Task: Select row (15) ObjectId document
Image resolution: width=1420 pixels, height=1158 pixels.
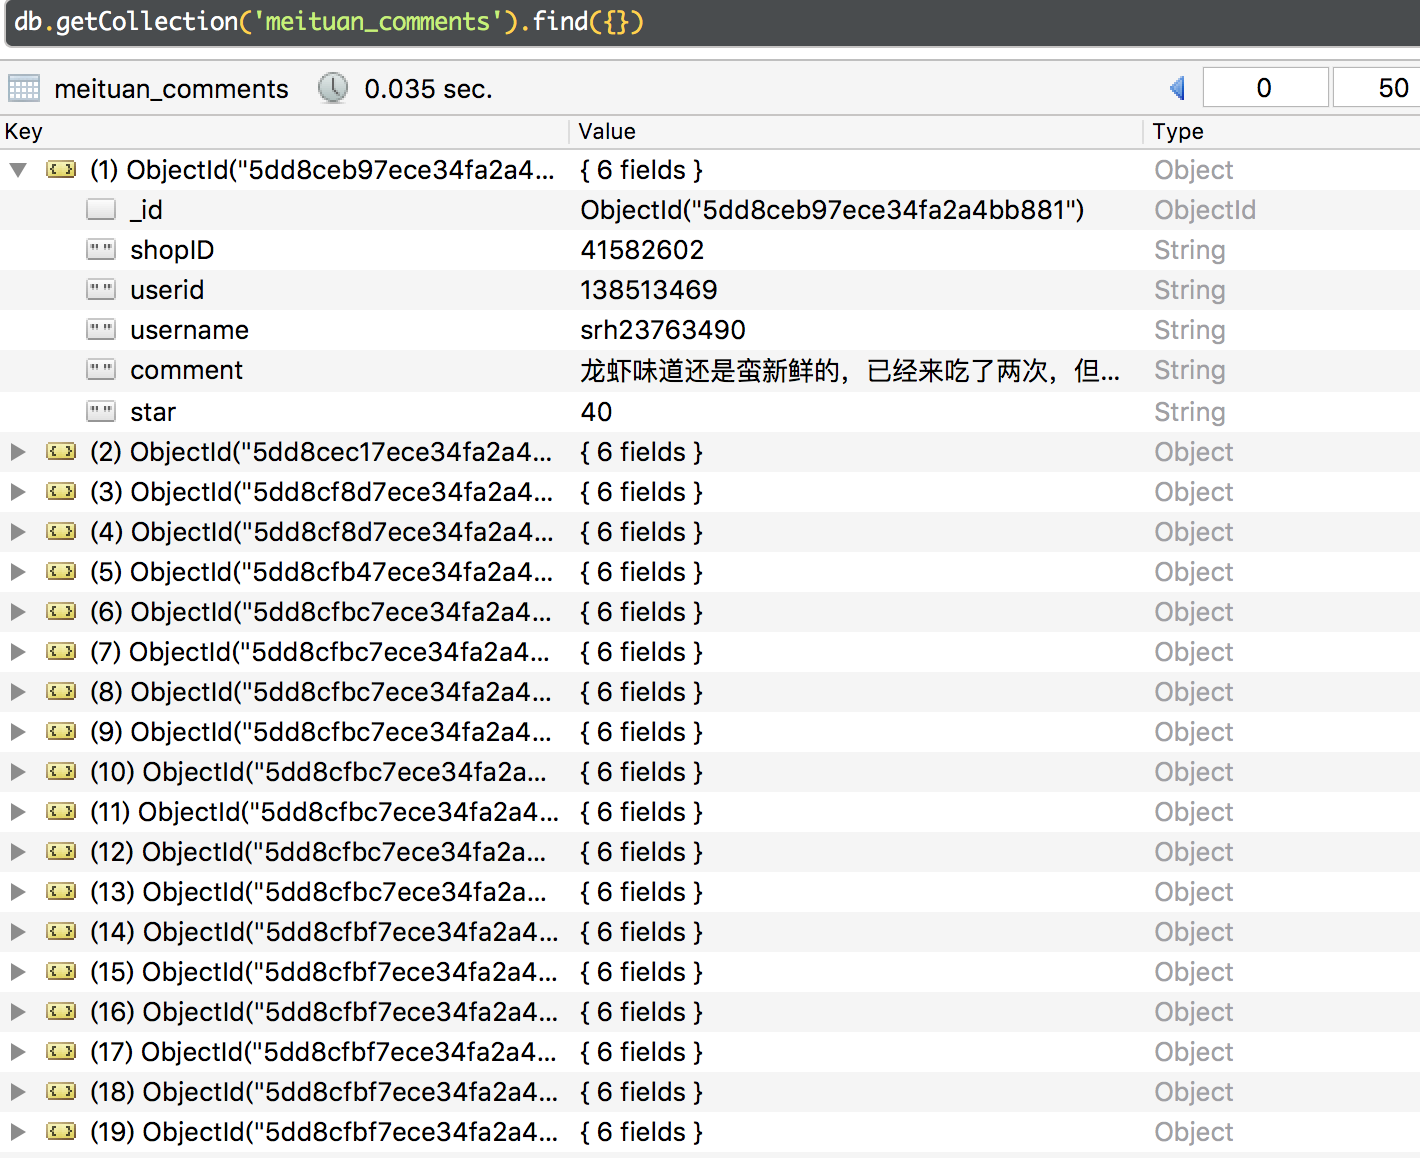Action: 710,972
